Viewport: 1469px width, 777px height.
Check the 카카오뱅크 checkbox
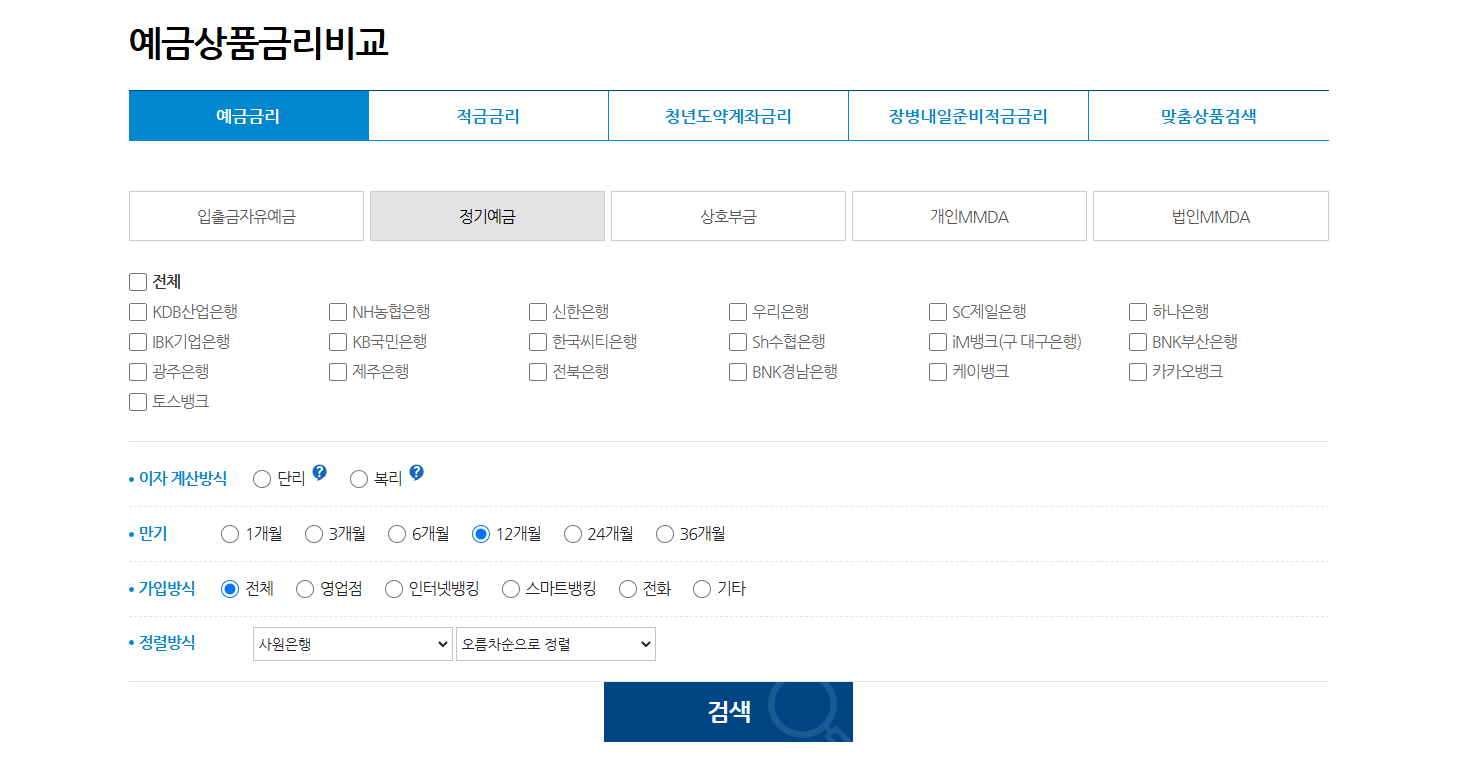pos(1138,372)
